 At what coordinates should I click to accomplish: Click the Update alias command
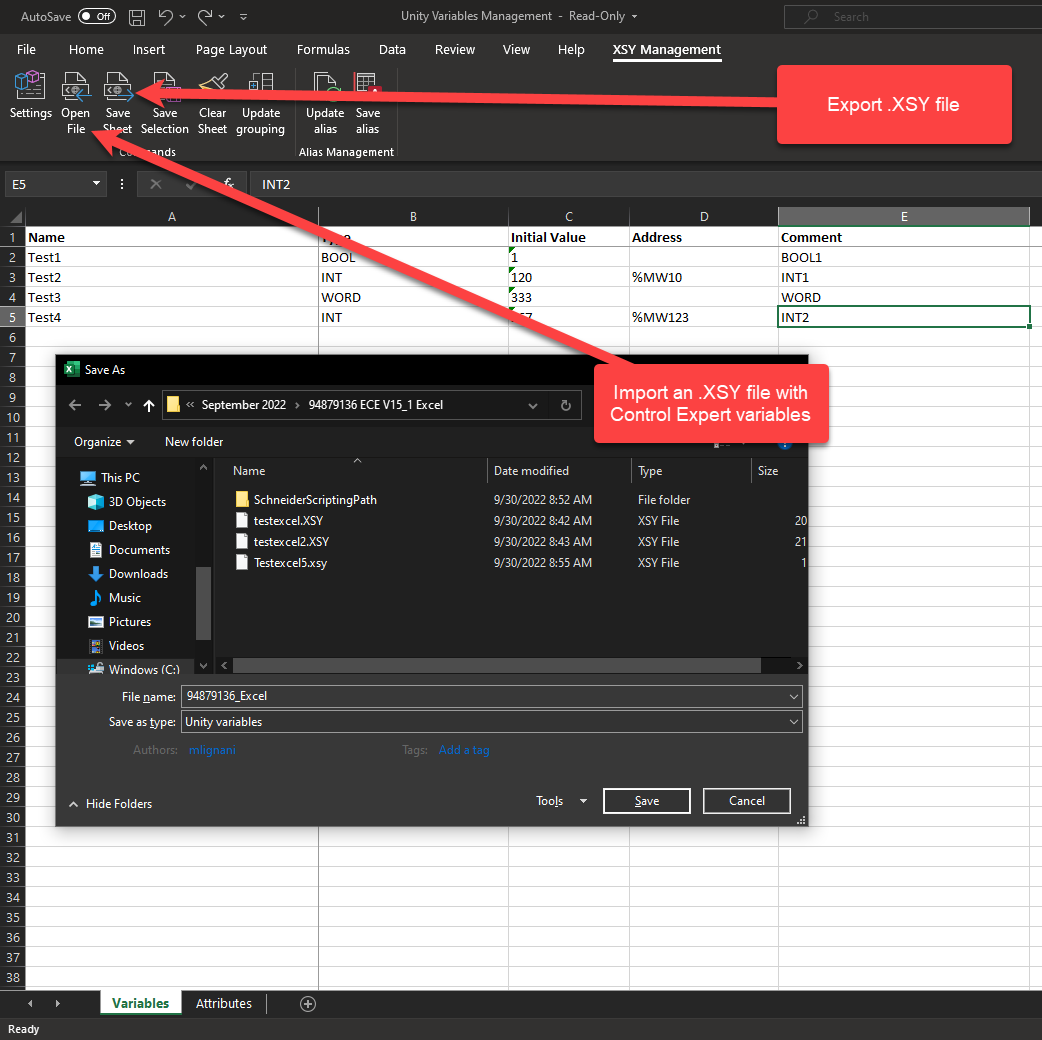325,103
